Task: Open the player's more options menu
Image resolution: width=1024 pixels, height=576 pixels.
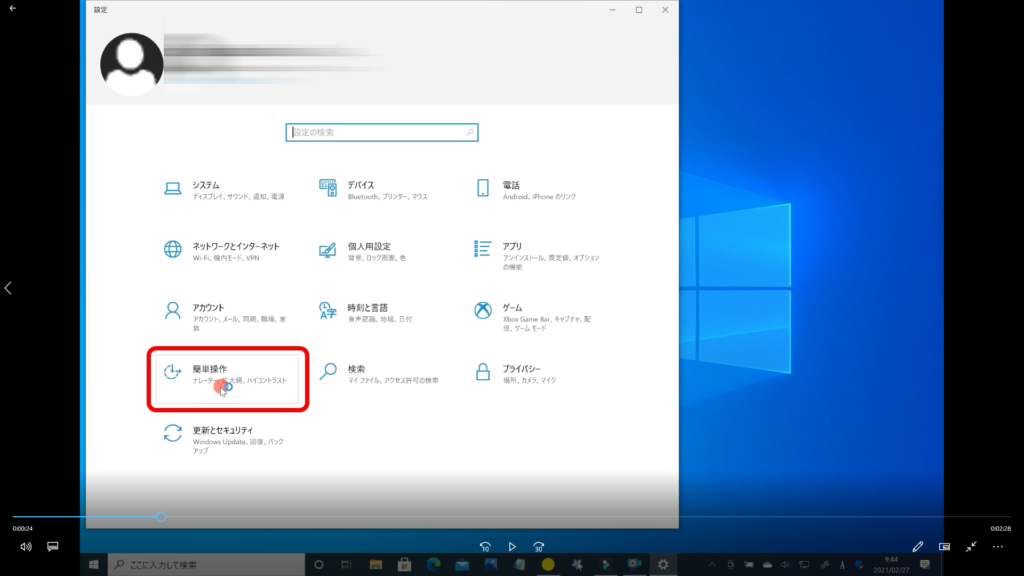Action: (x=997, y=547)
